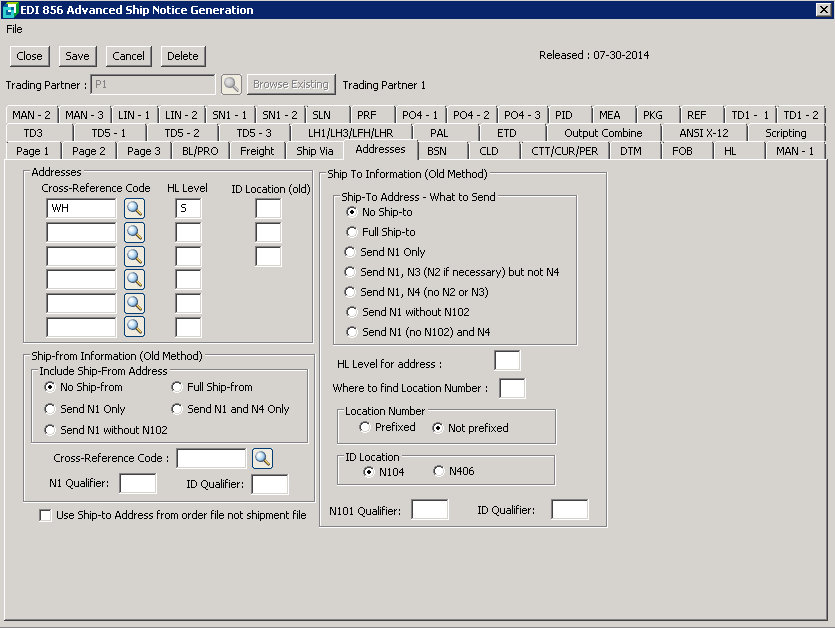The image size is (835, 628).
Task: Open the ANSI X-12 tab
Action: click(x=703, y=133)
